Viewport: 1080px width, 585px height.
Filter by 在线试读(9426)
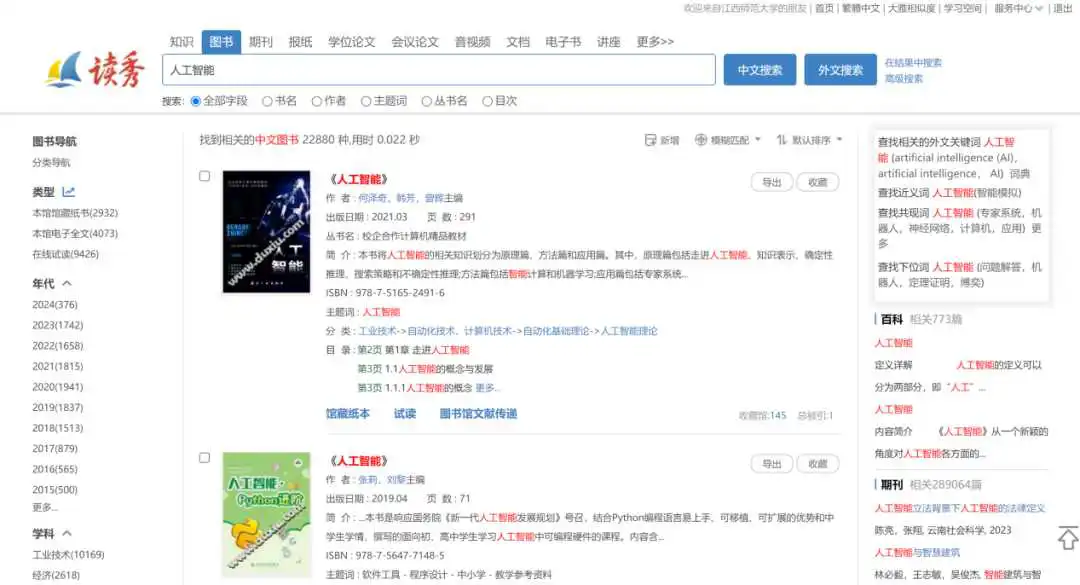coord(65,254)
